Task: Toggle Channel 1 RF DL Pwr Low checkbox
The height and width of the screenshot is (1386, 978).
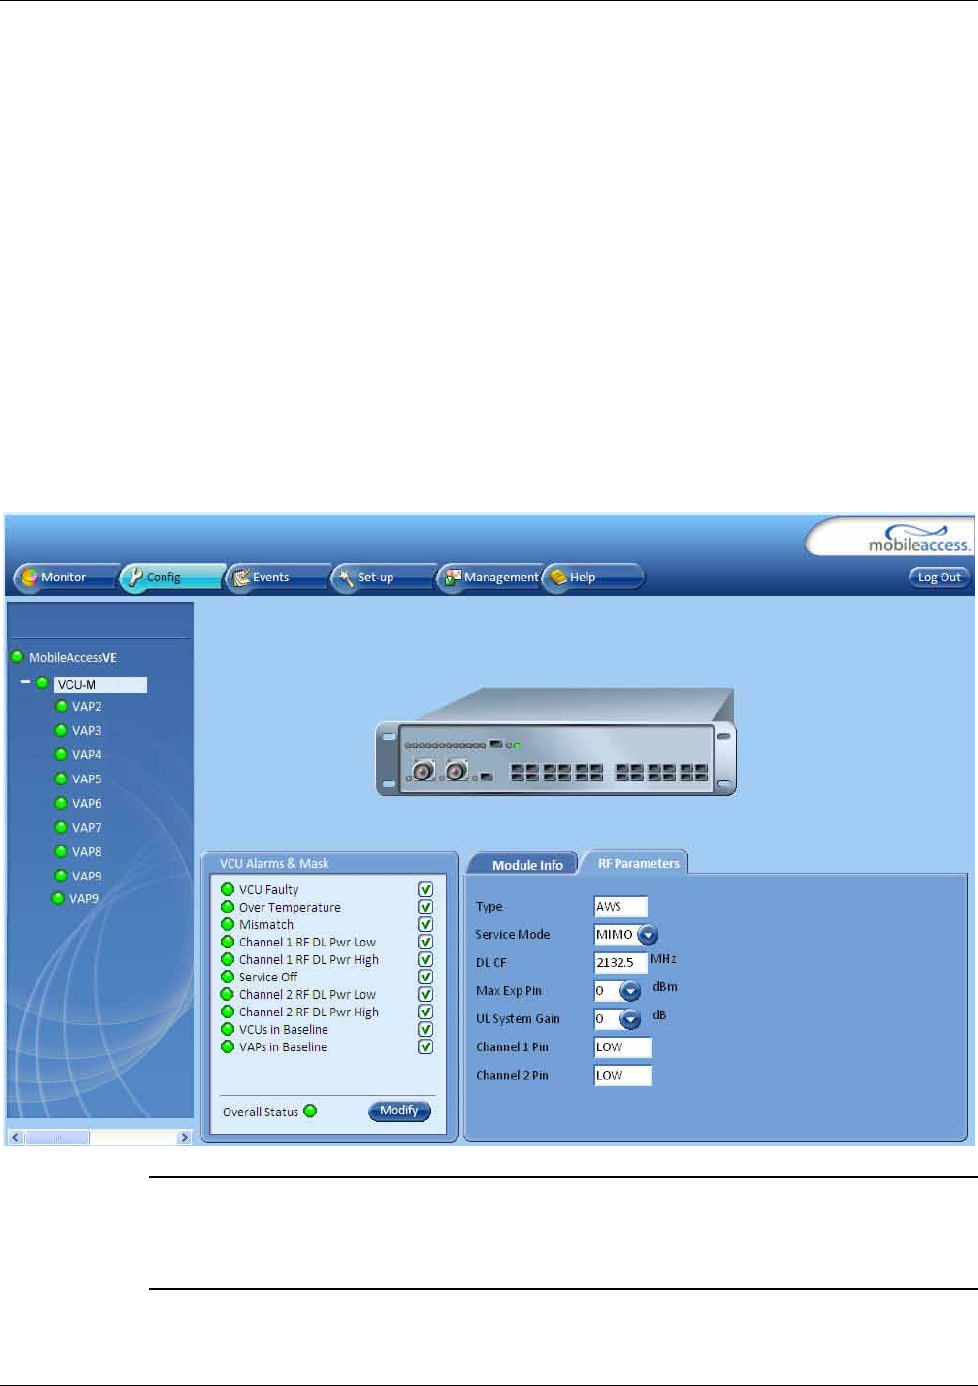Action: [x=425, y=942]
